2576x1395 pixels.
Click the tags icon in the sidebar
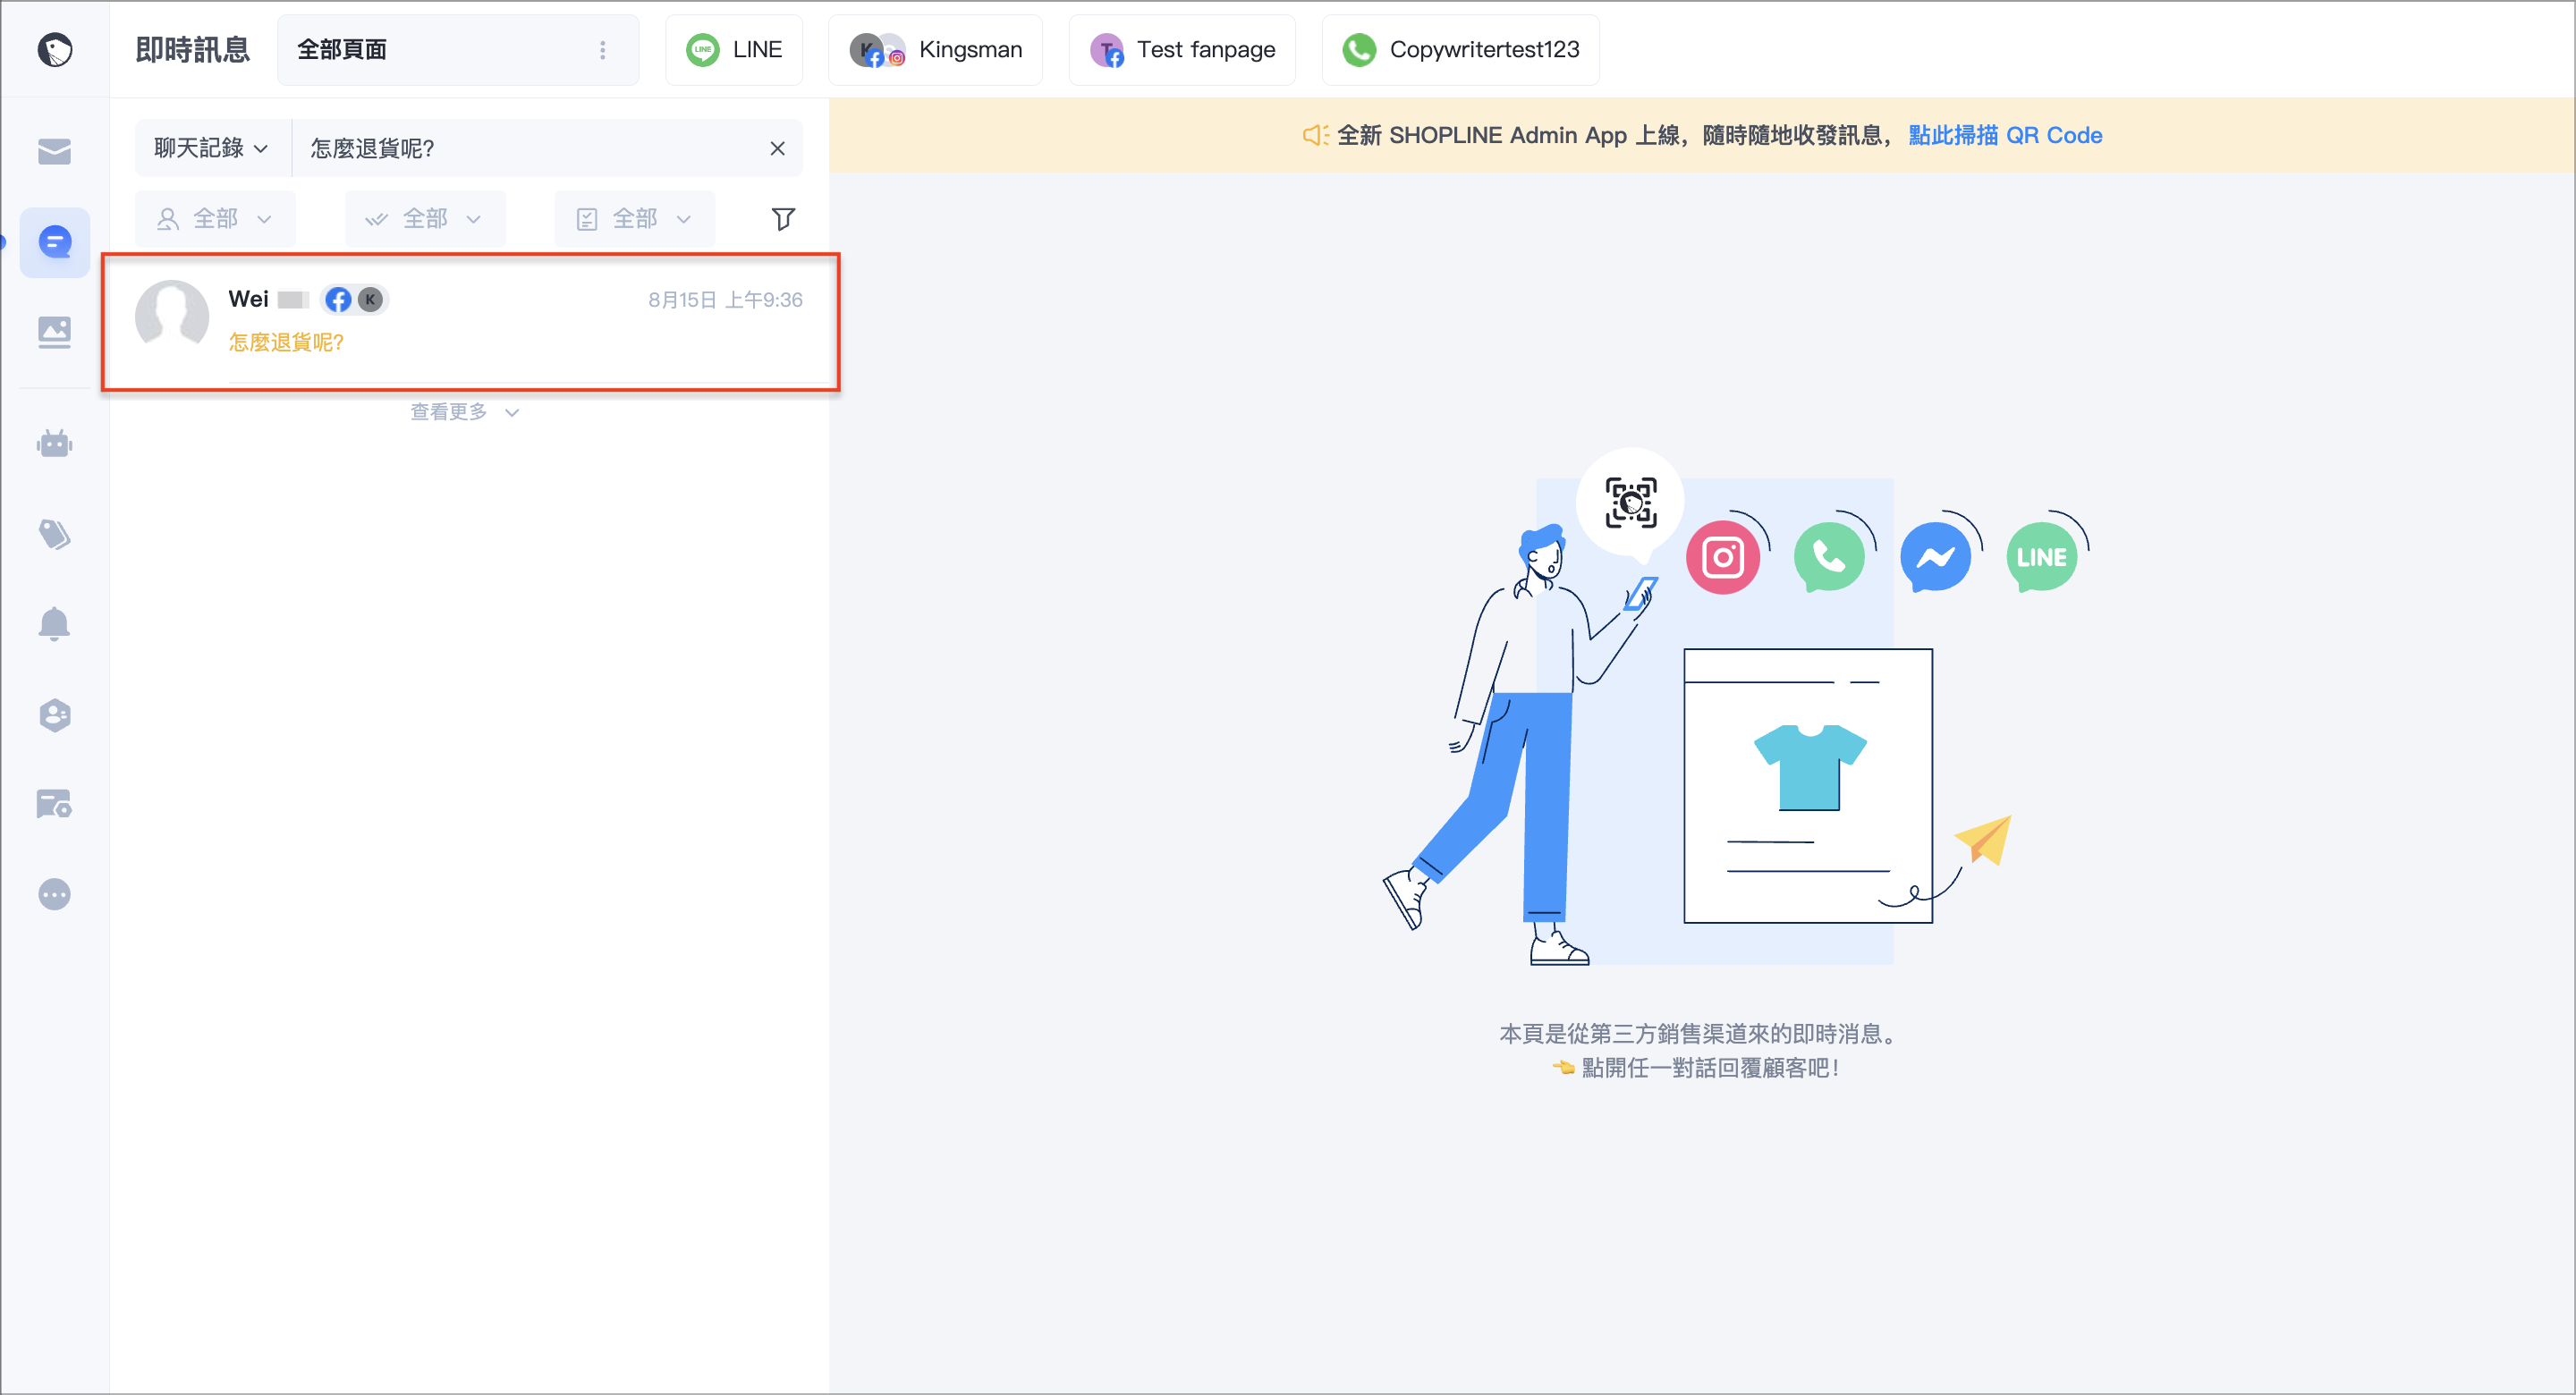coord(54,534)
